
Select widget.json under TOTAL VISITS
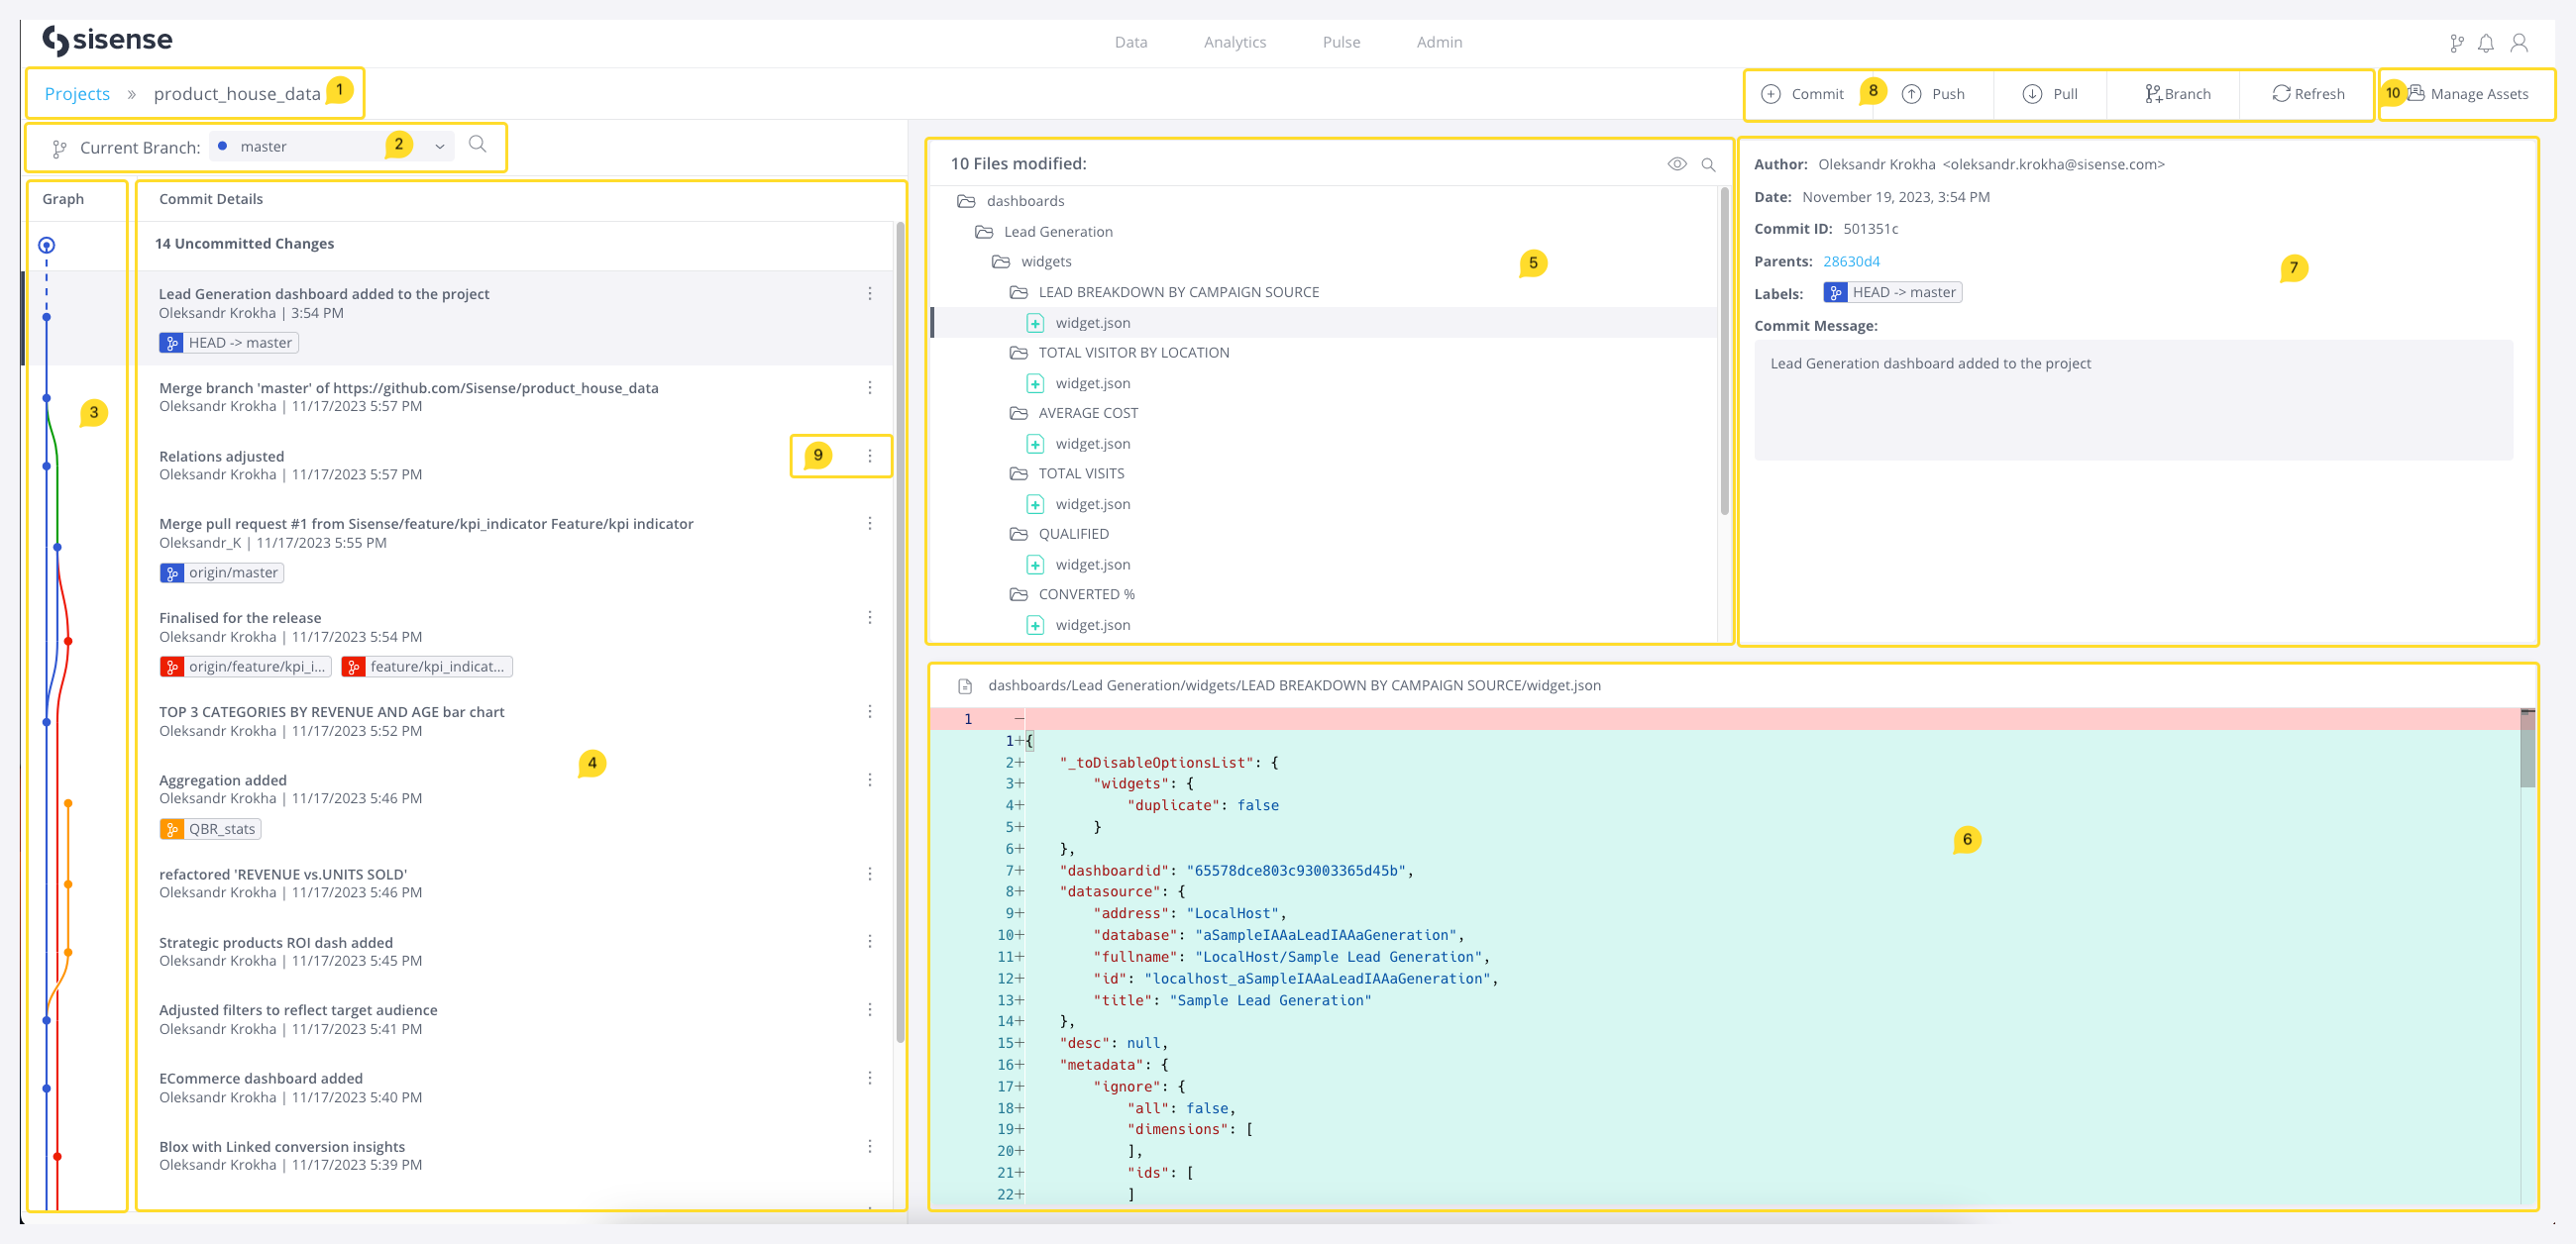1092,504
